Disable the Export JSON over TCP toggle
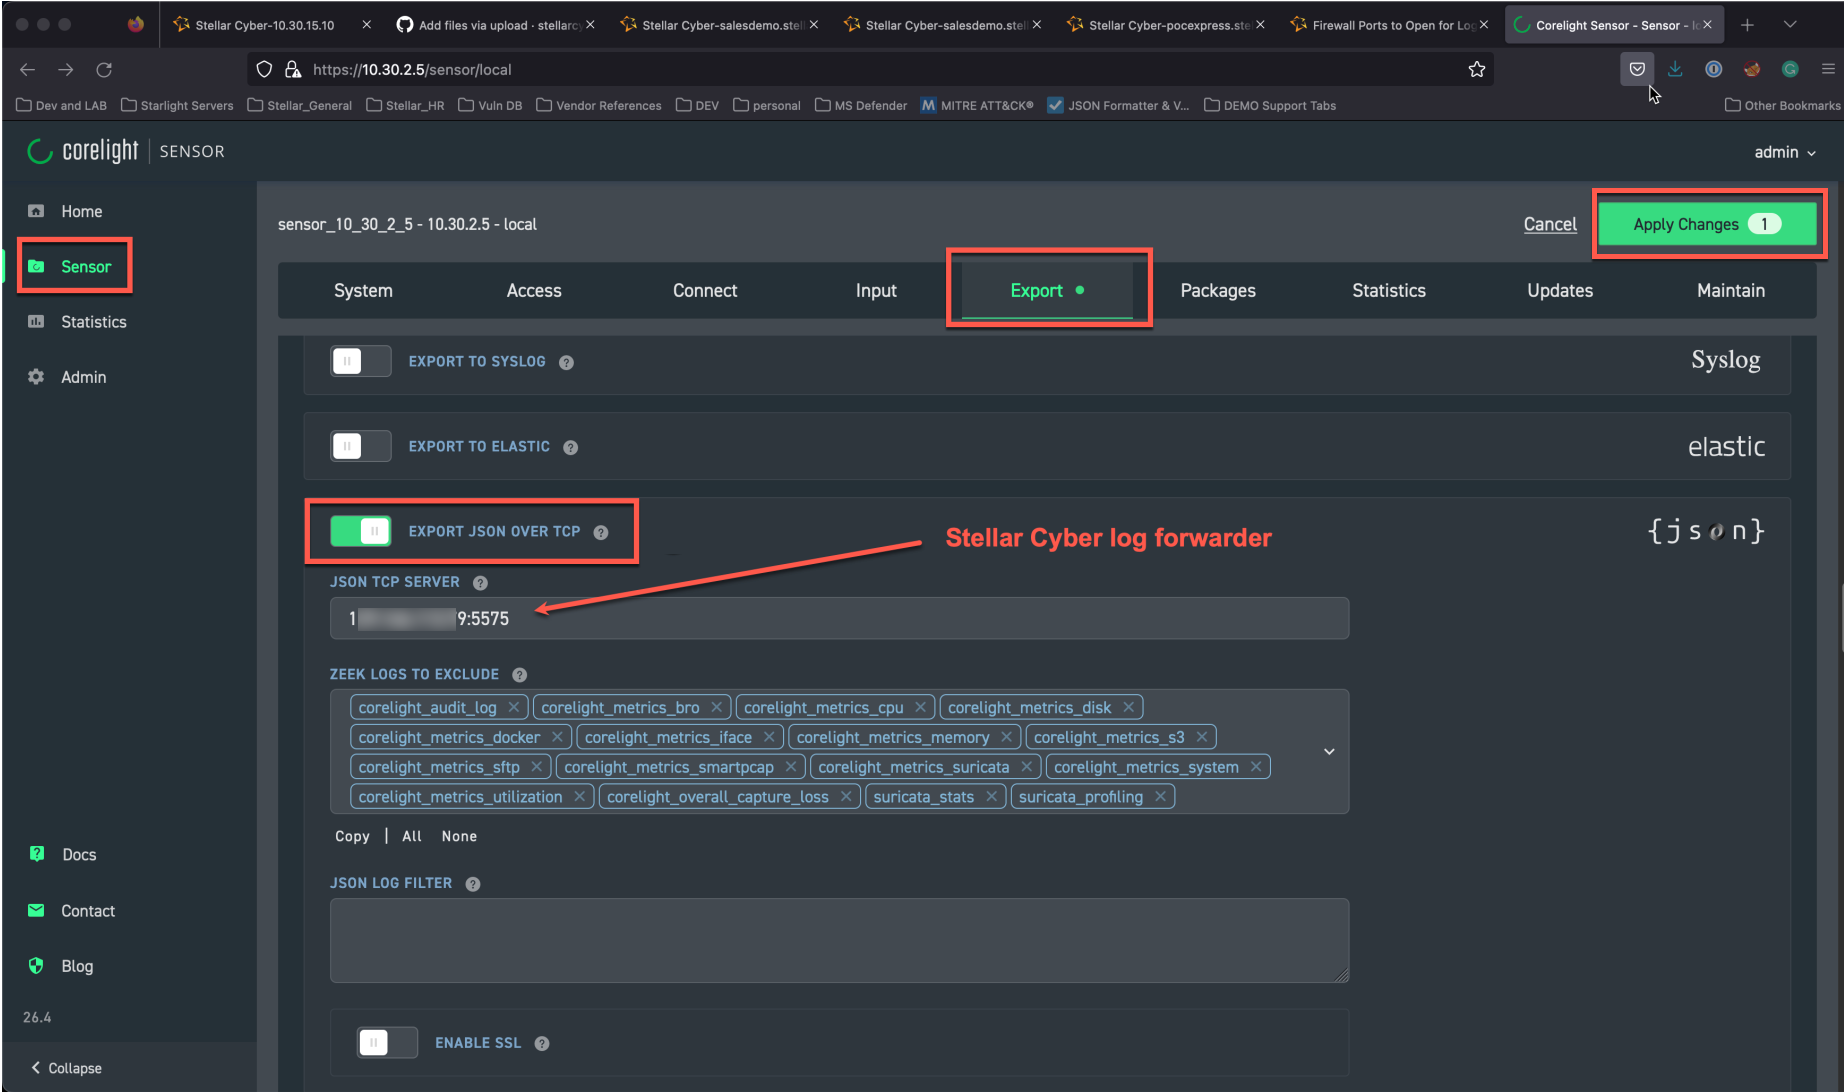 (360, 531)
